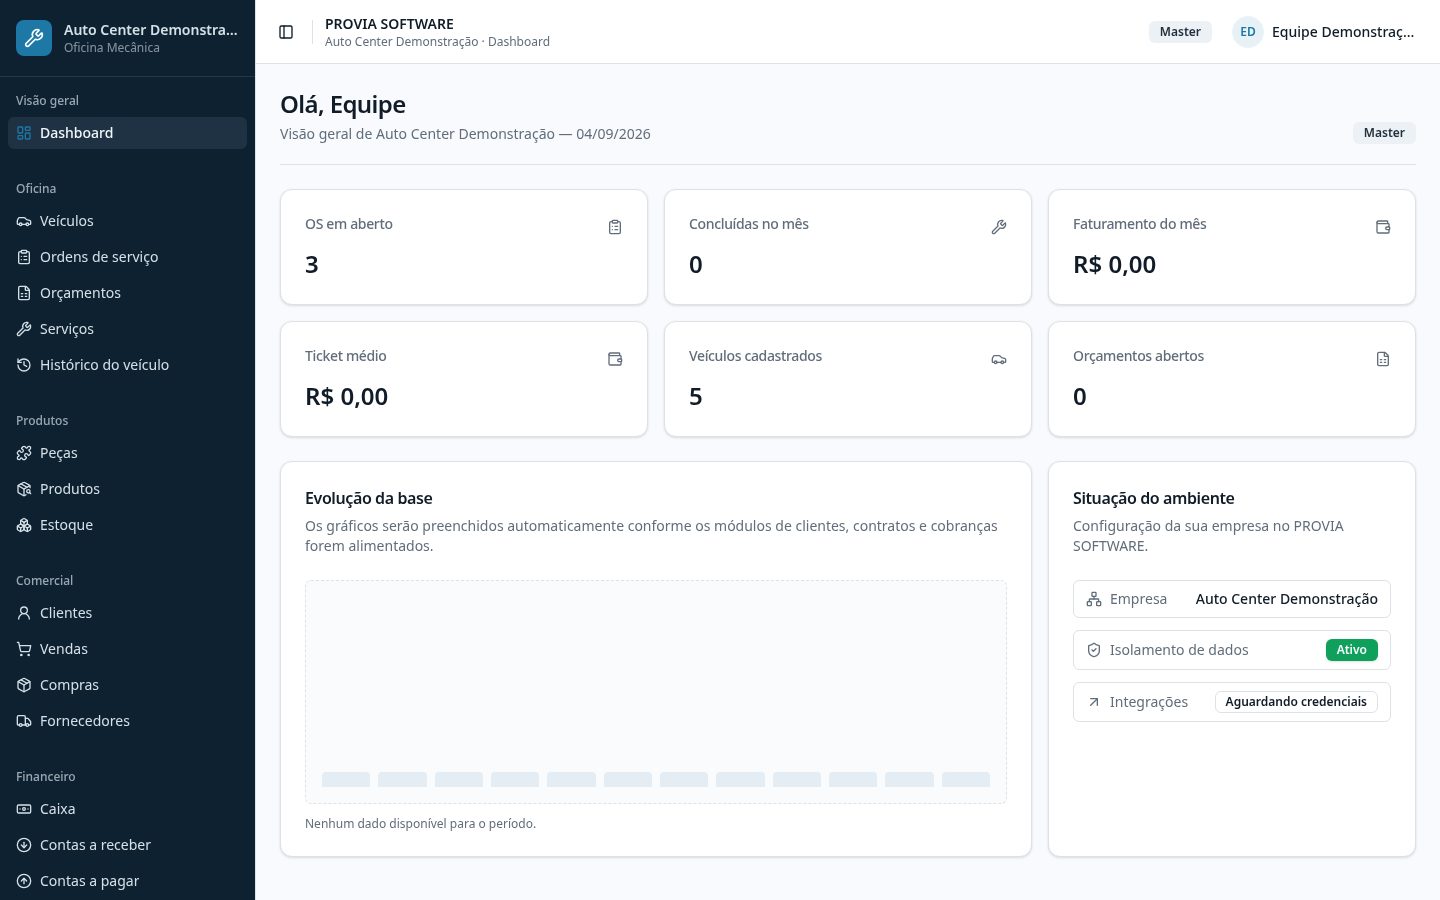1440x900 pixels.
Task: Click the Situação do ambiente heading
Action: [x=1154, y=498]
